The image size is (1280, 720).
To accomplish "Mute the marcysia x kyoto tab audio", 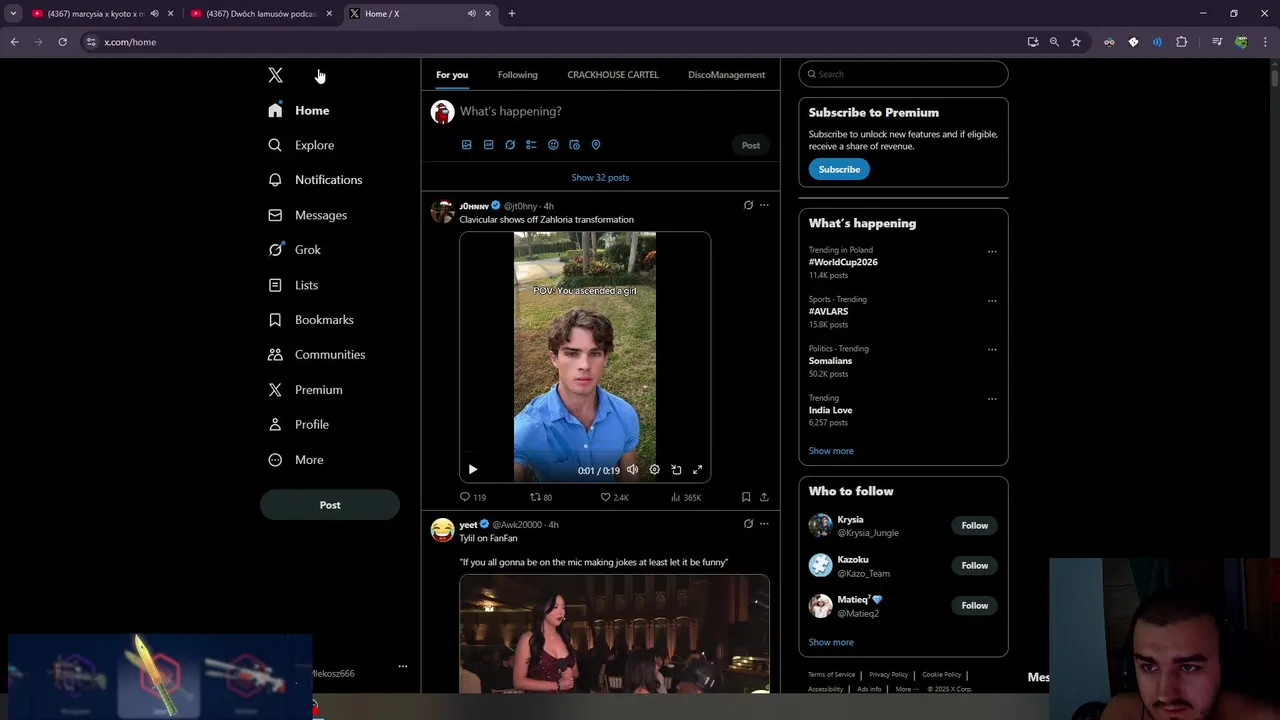I will pyautogui.click(x=154, y=14).
